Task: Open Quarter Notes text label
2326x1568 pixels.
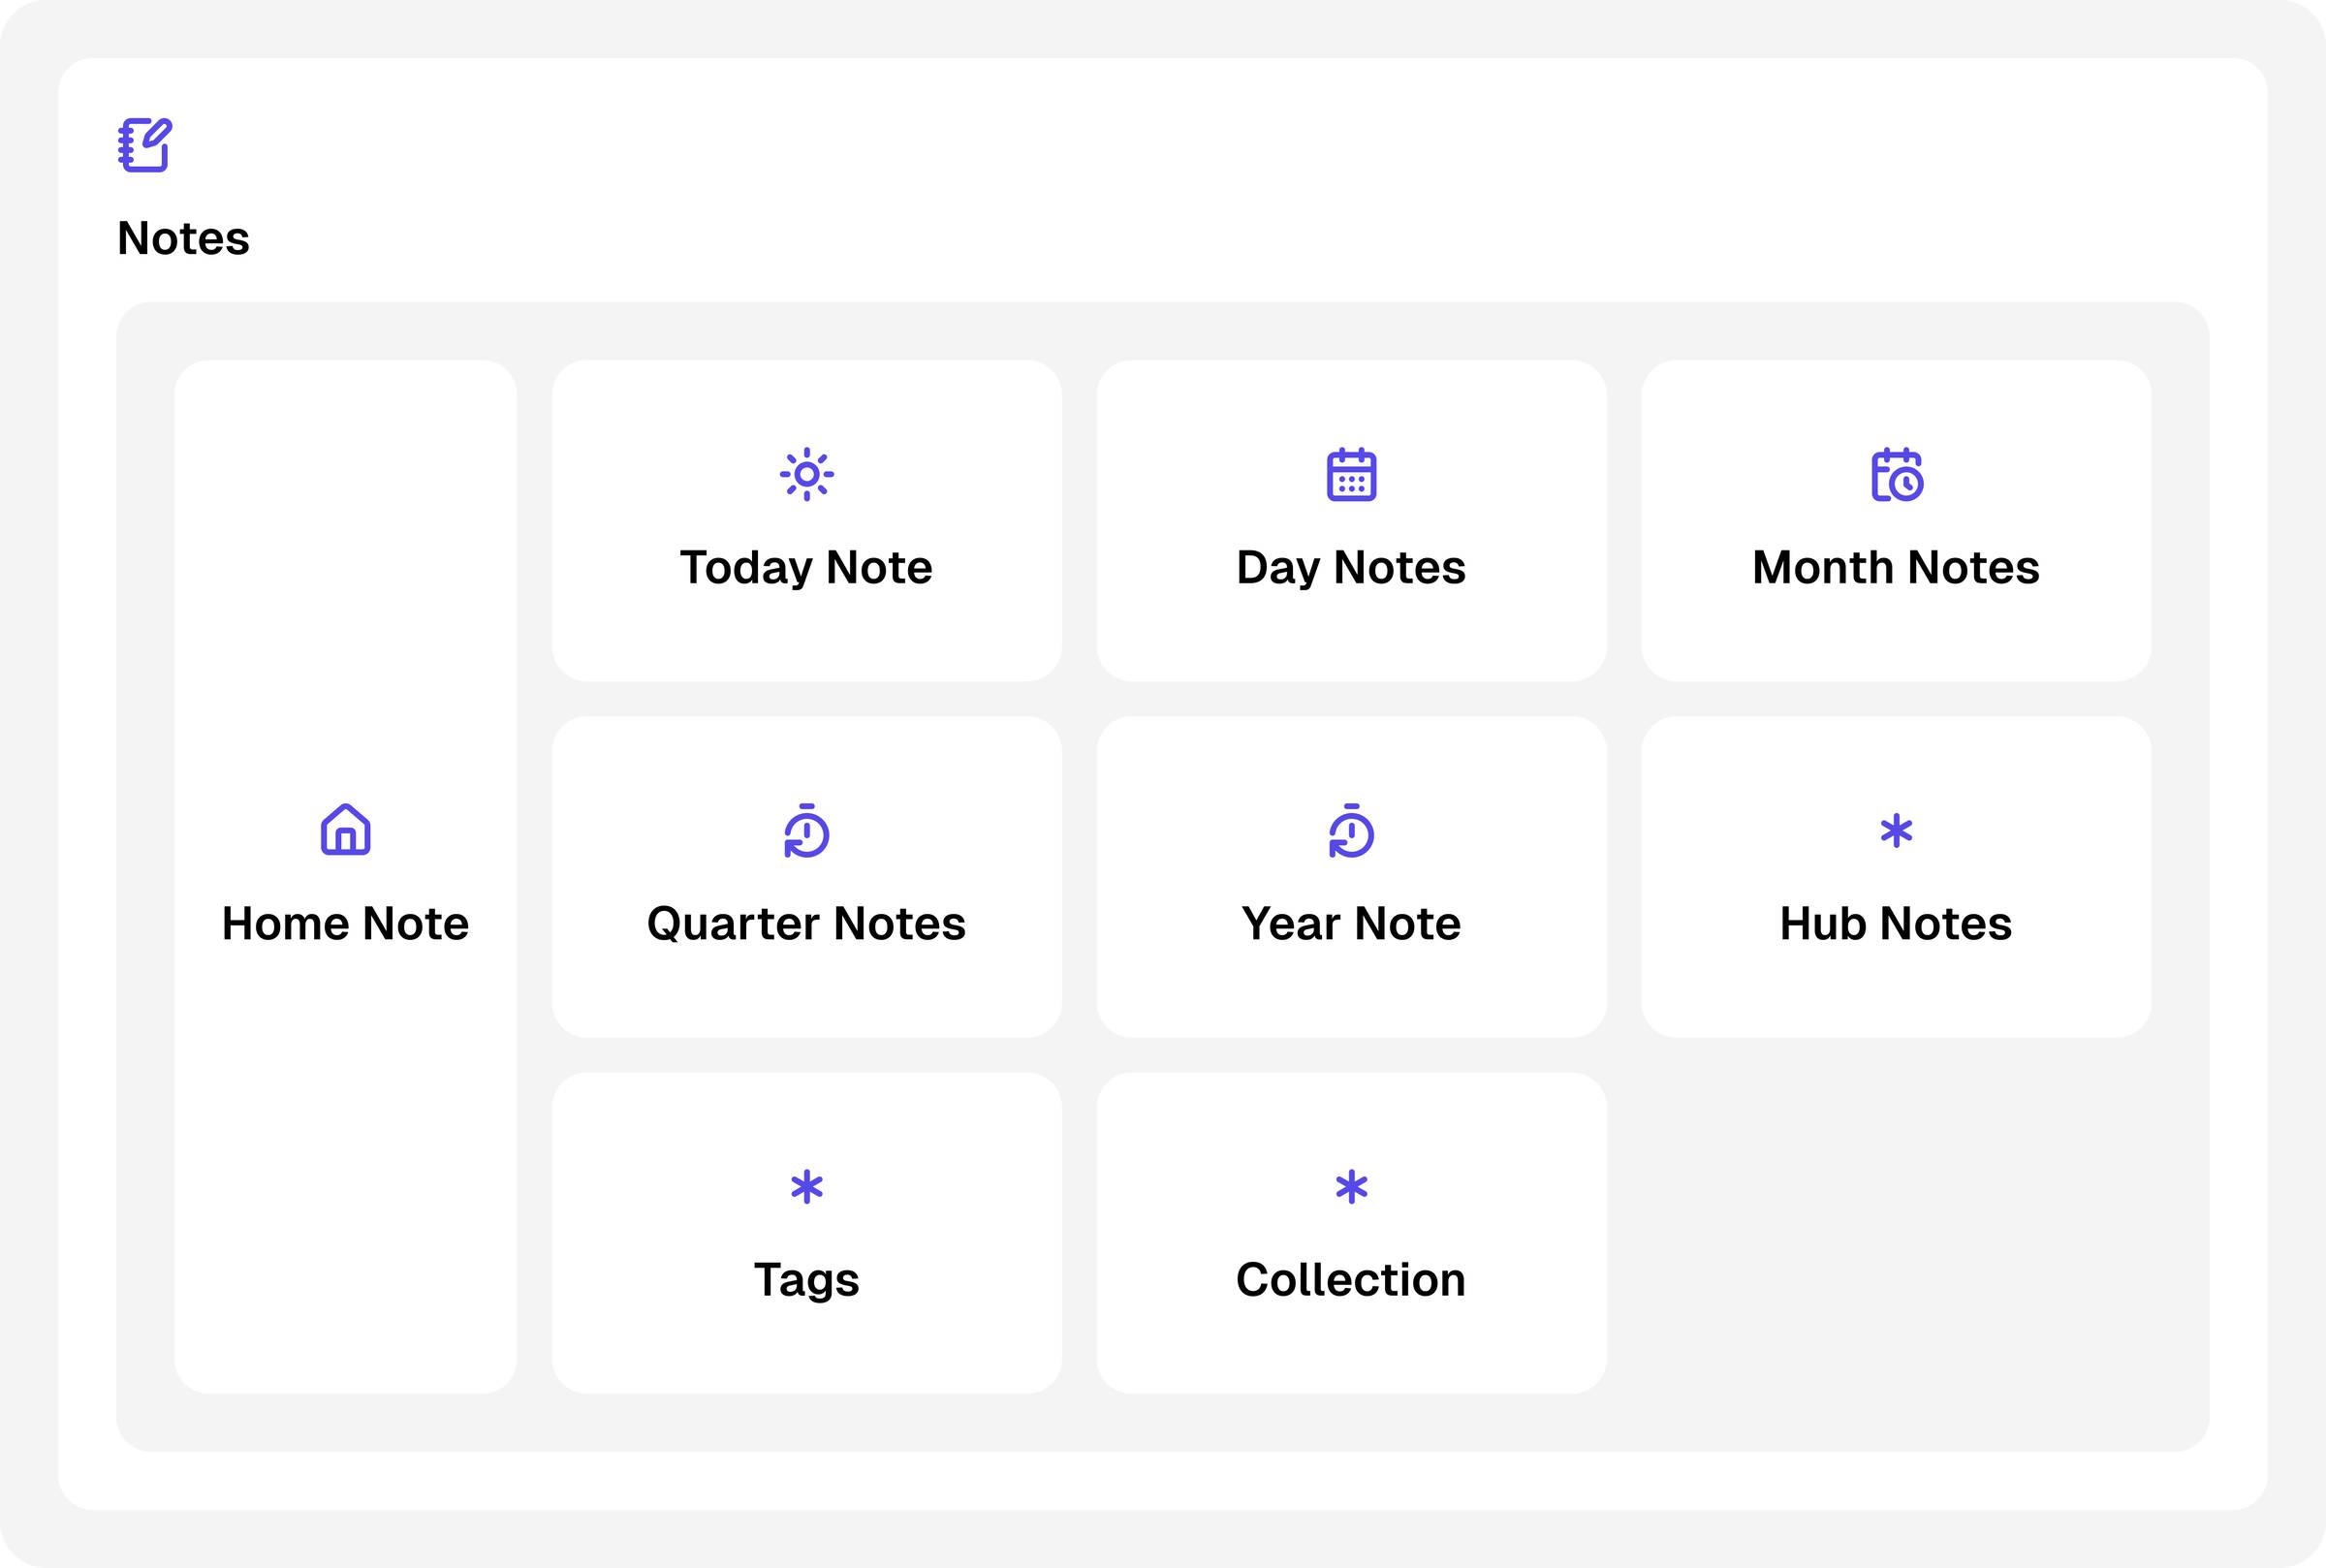Action: [806, 924]
